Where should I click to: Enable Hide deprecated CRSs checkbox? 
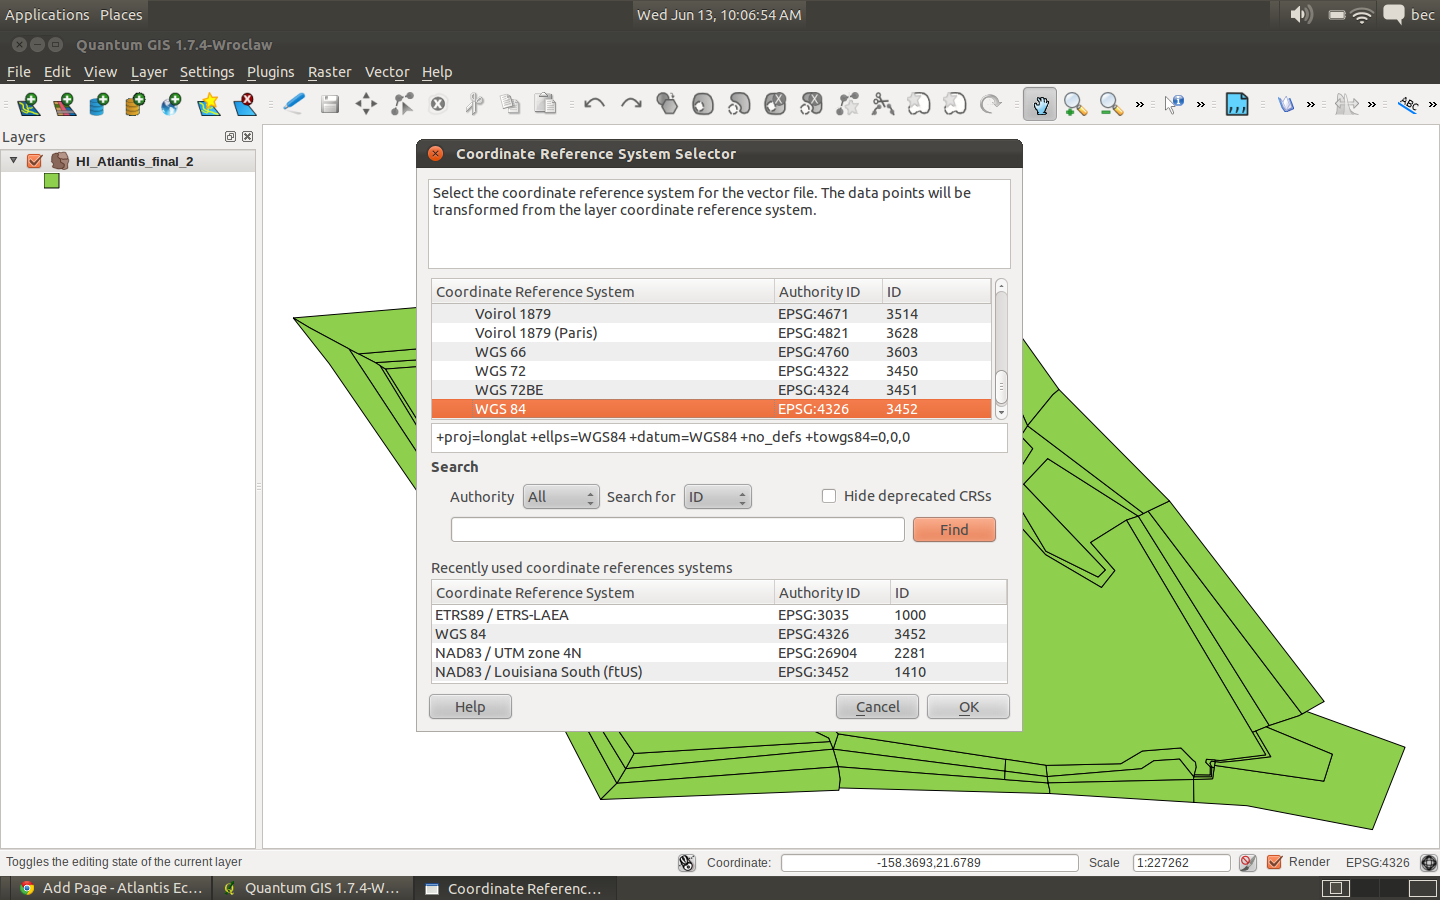[829, 496]
